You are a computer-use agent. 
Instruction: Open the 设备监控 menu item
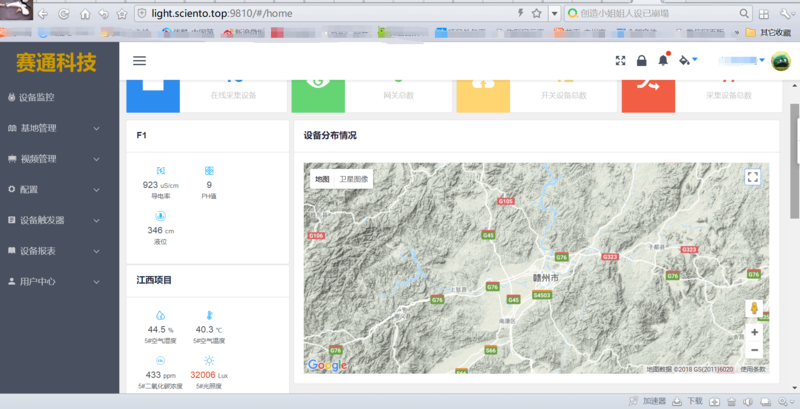coord(59,98)
